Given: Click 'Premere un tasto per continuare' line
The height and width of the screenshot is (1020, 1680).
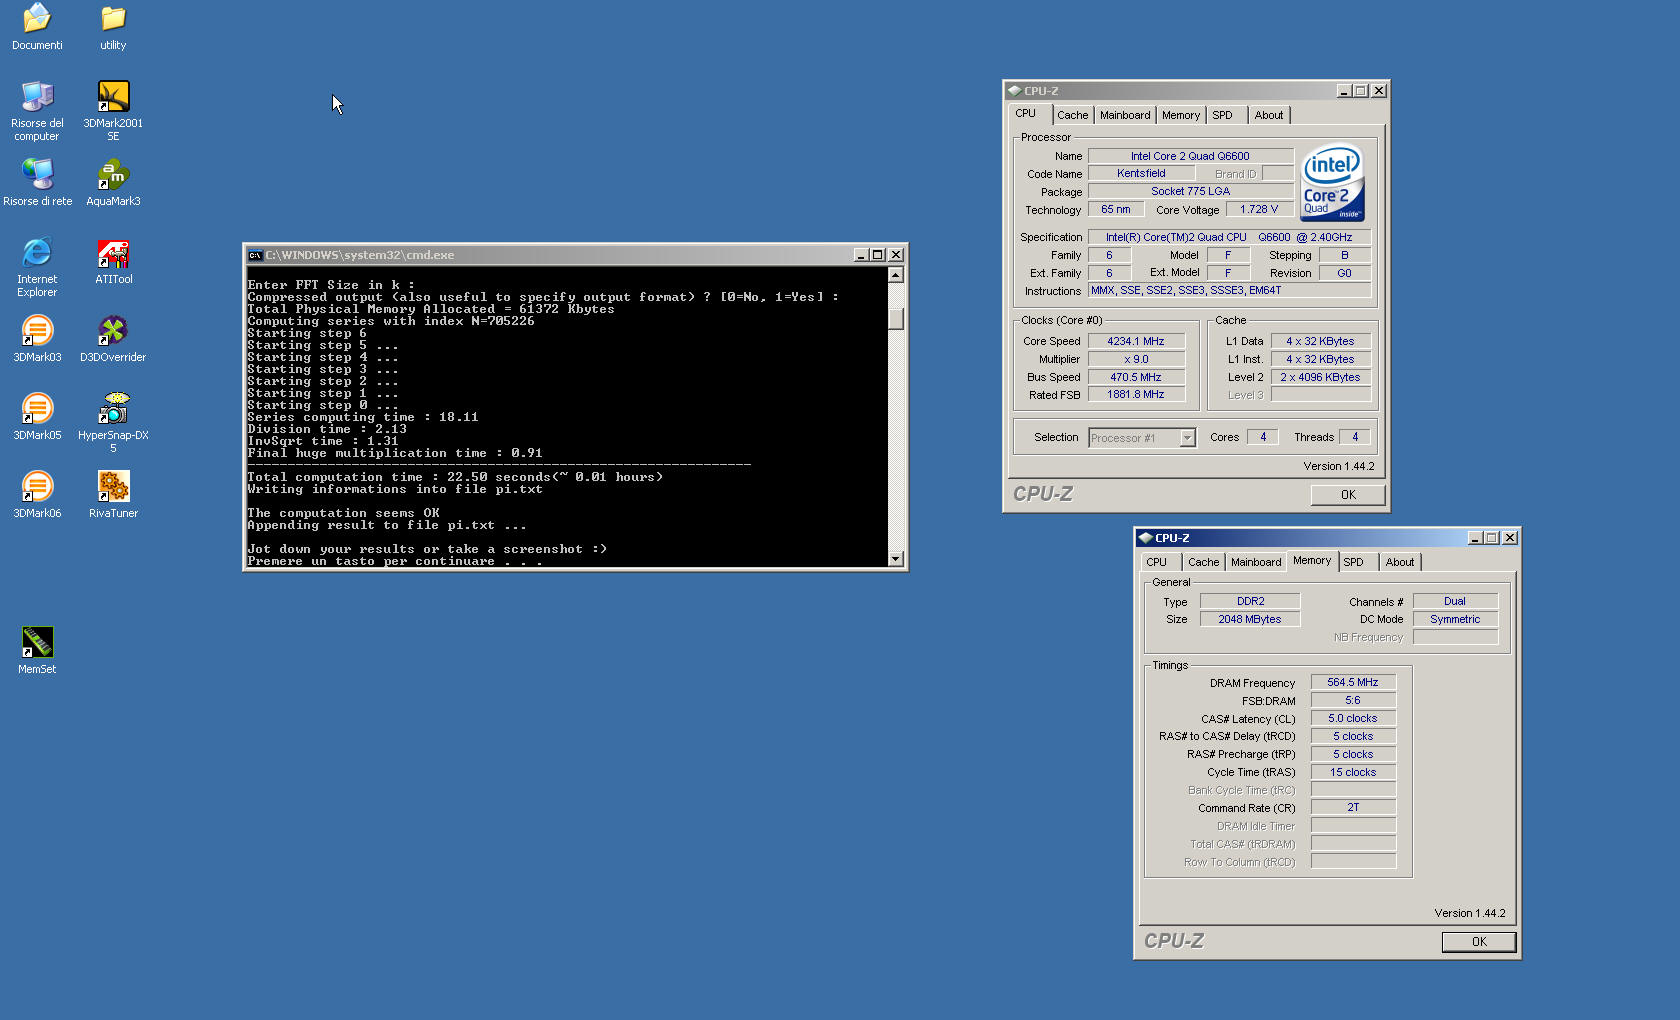Looking at the screenshot, I should click(395, 561).
